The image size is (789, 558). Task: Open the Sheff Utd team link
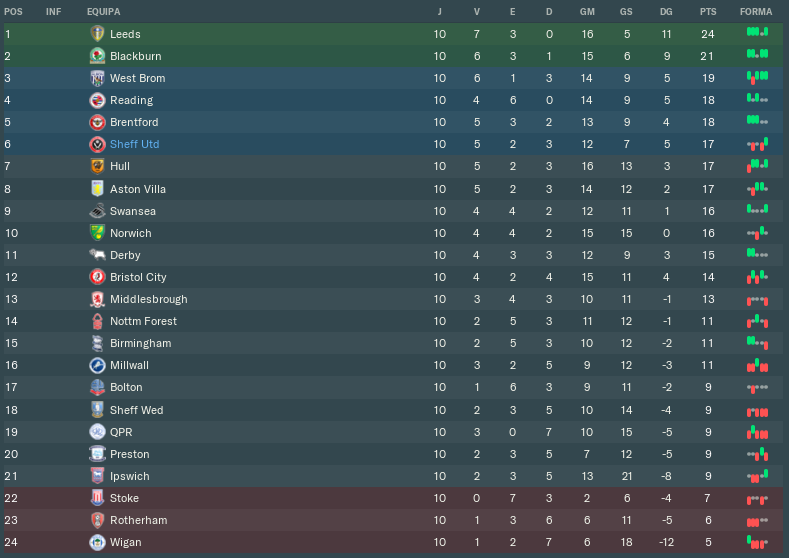pos(134,144)
